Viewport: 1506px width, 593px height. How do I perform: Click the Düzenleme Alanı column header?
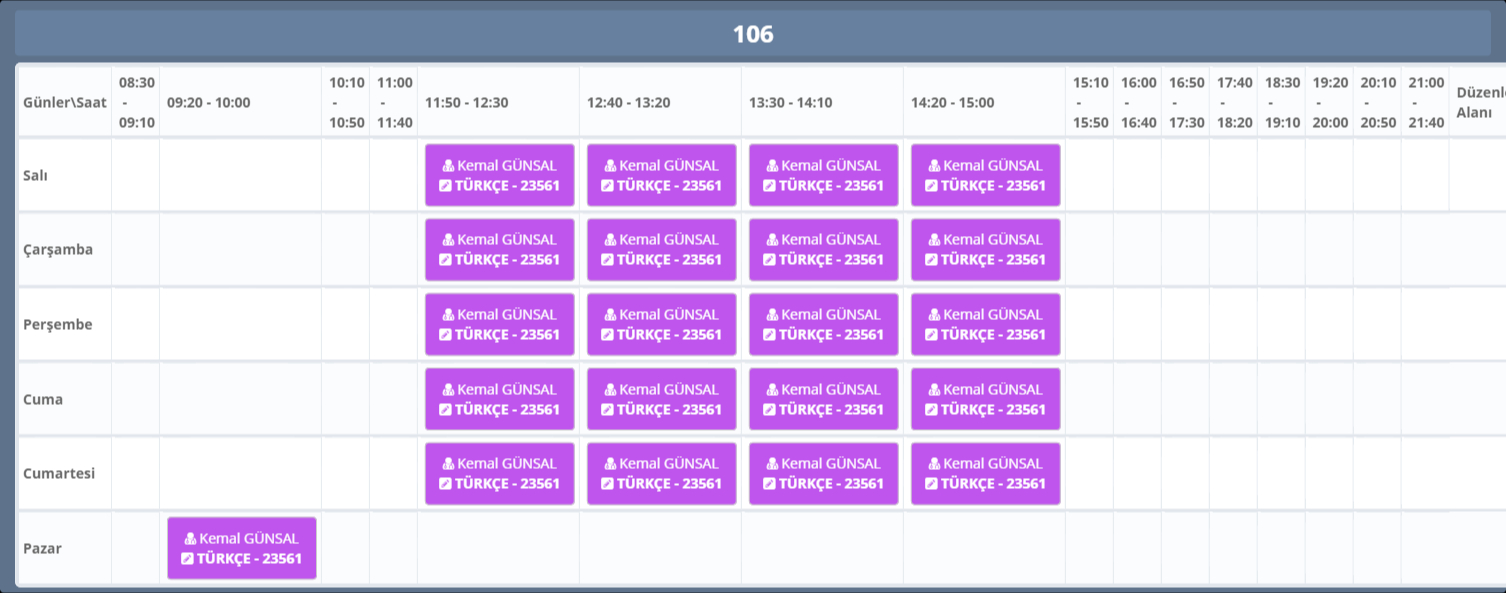1478,102
